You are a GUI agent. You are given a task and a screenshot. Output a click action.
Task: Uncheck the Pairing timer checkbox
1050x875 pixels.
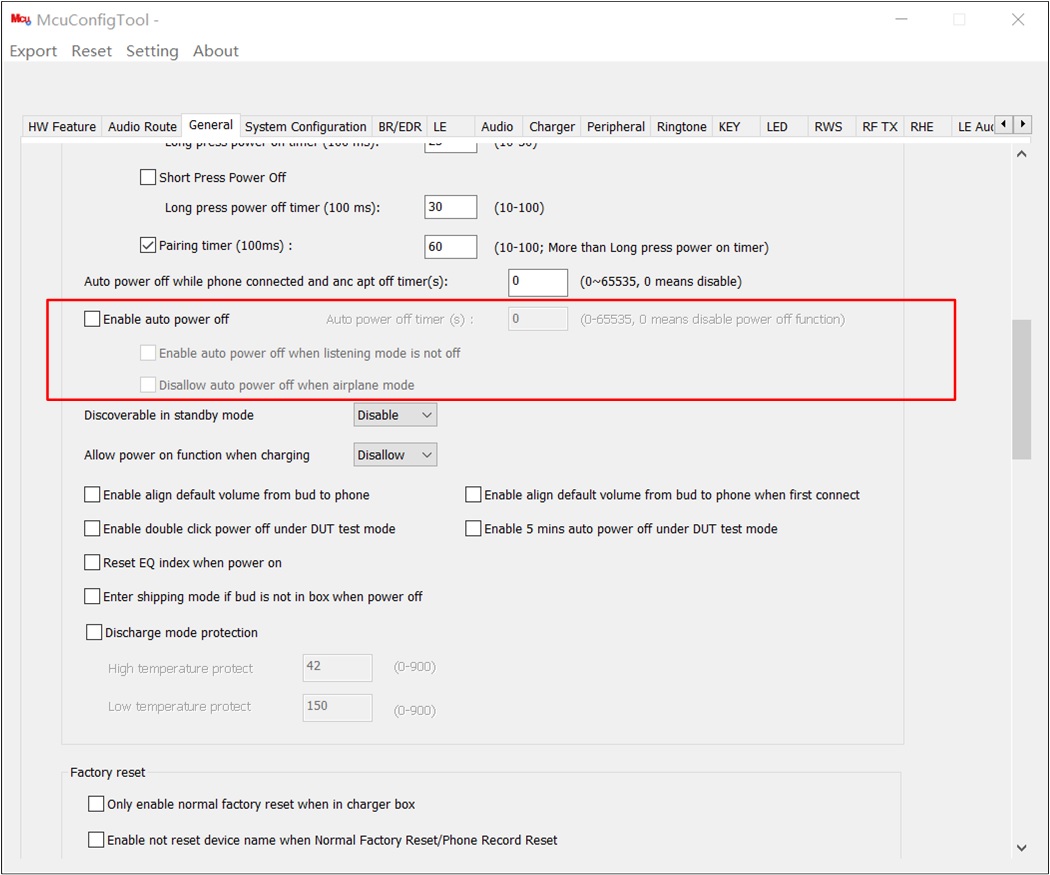click(x=149, y=246)
